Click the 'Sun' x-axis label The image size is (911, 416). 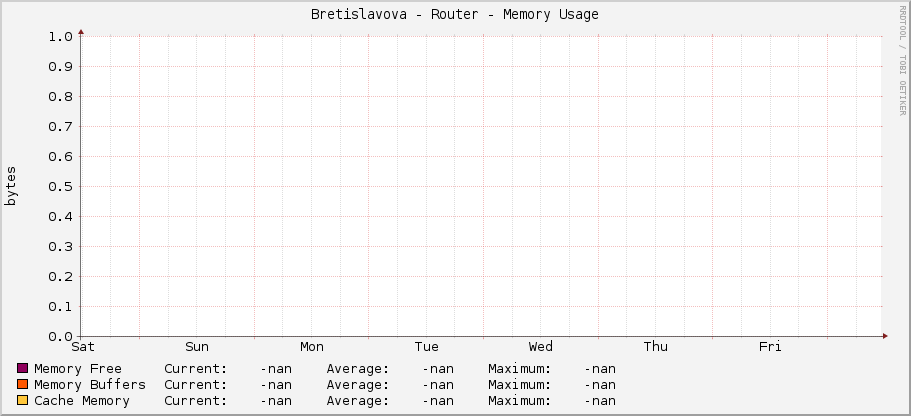click(x=197, y=347)
